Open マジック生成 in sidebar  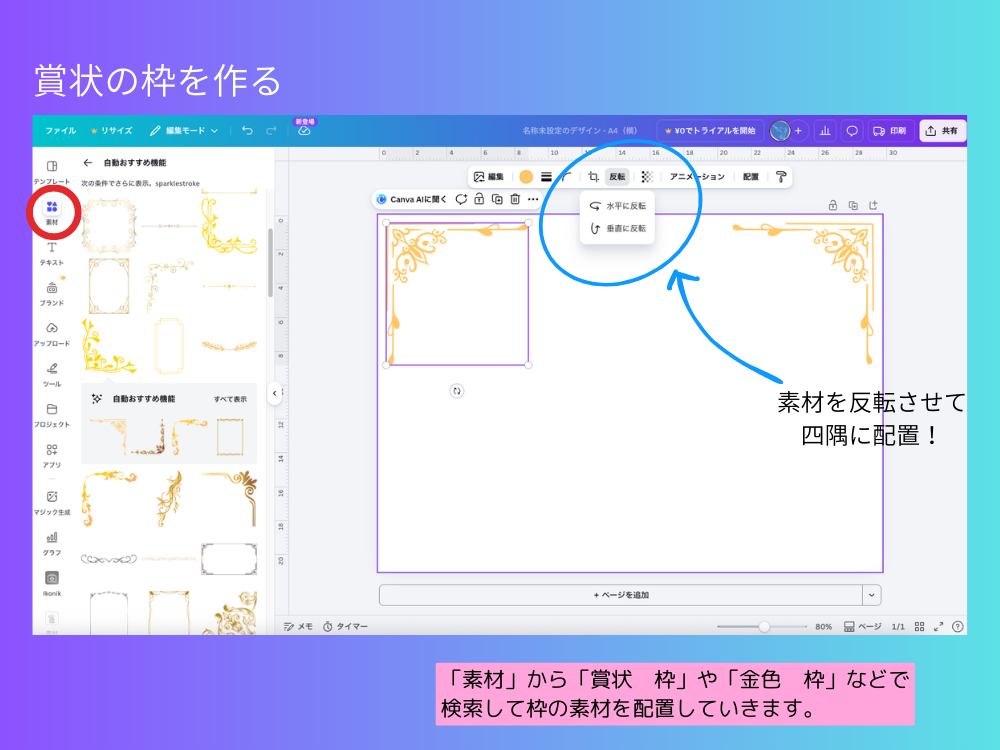coord(52,503)
